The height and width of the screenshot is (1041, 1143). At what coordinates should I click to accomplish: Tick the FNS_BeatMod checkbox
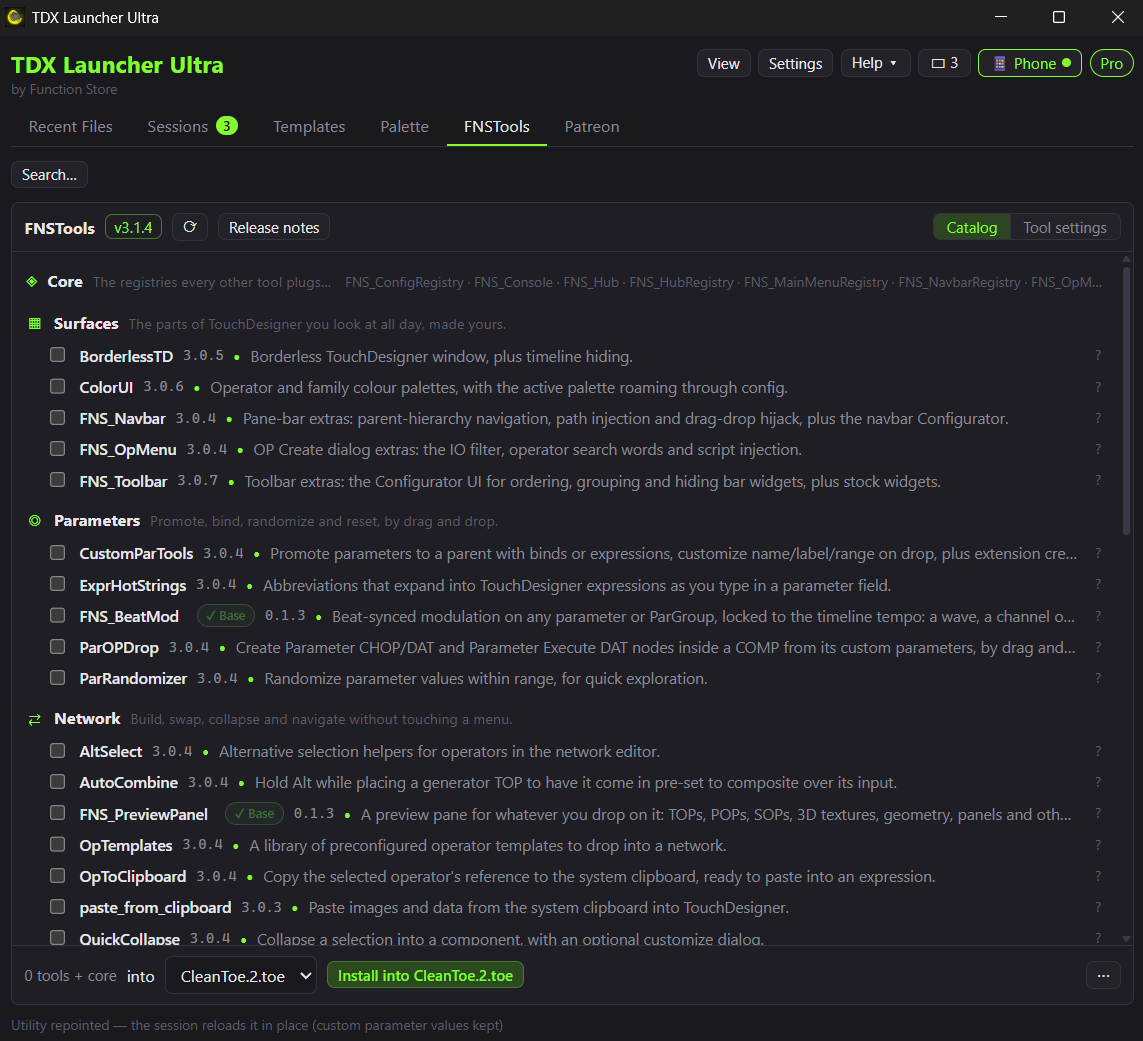(58, 615)
